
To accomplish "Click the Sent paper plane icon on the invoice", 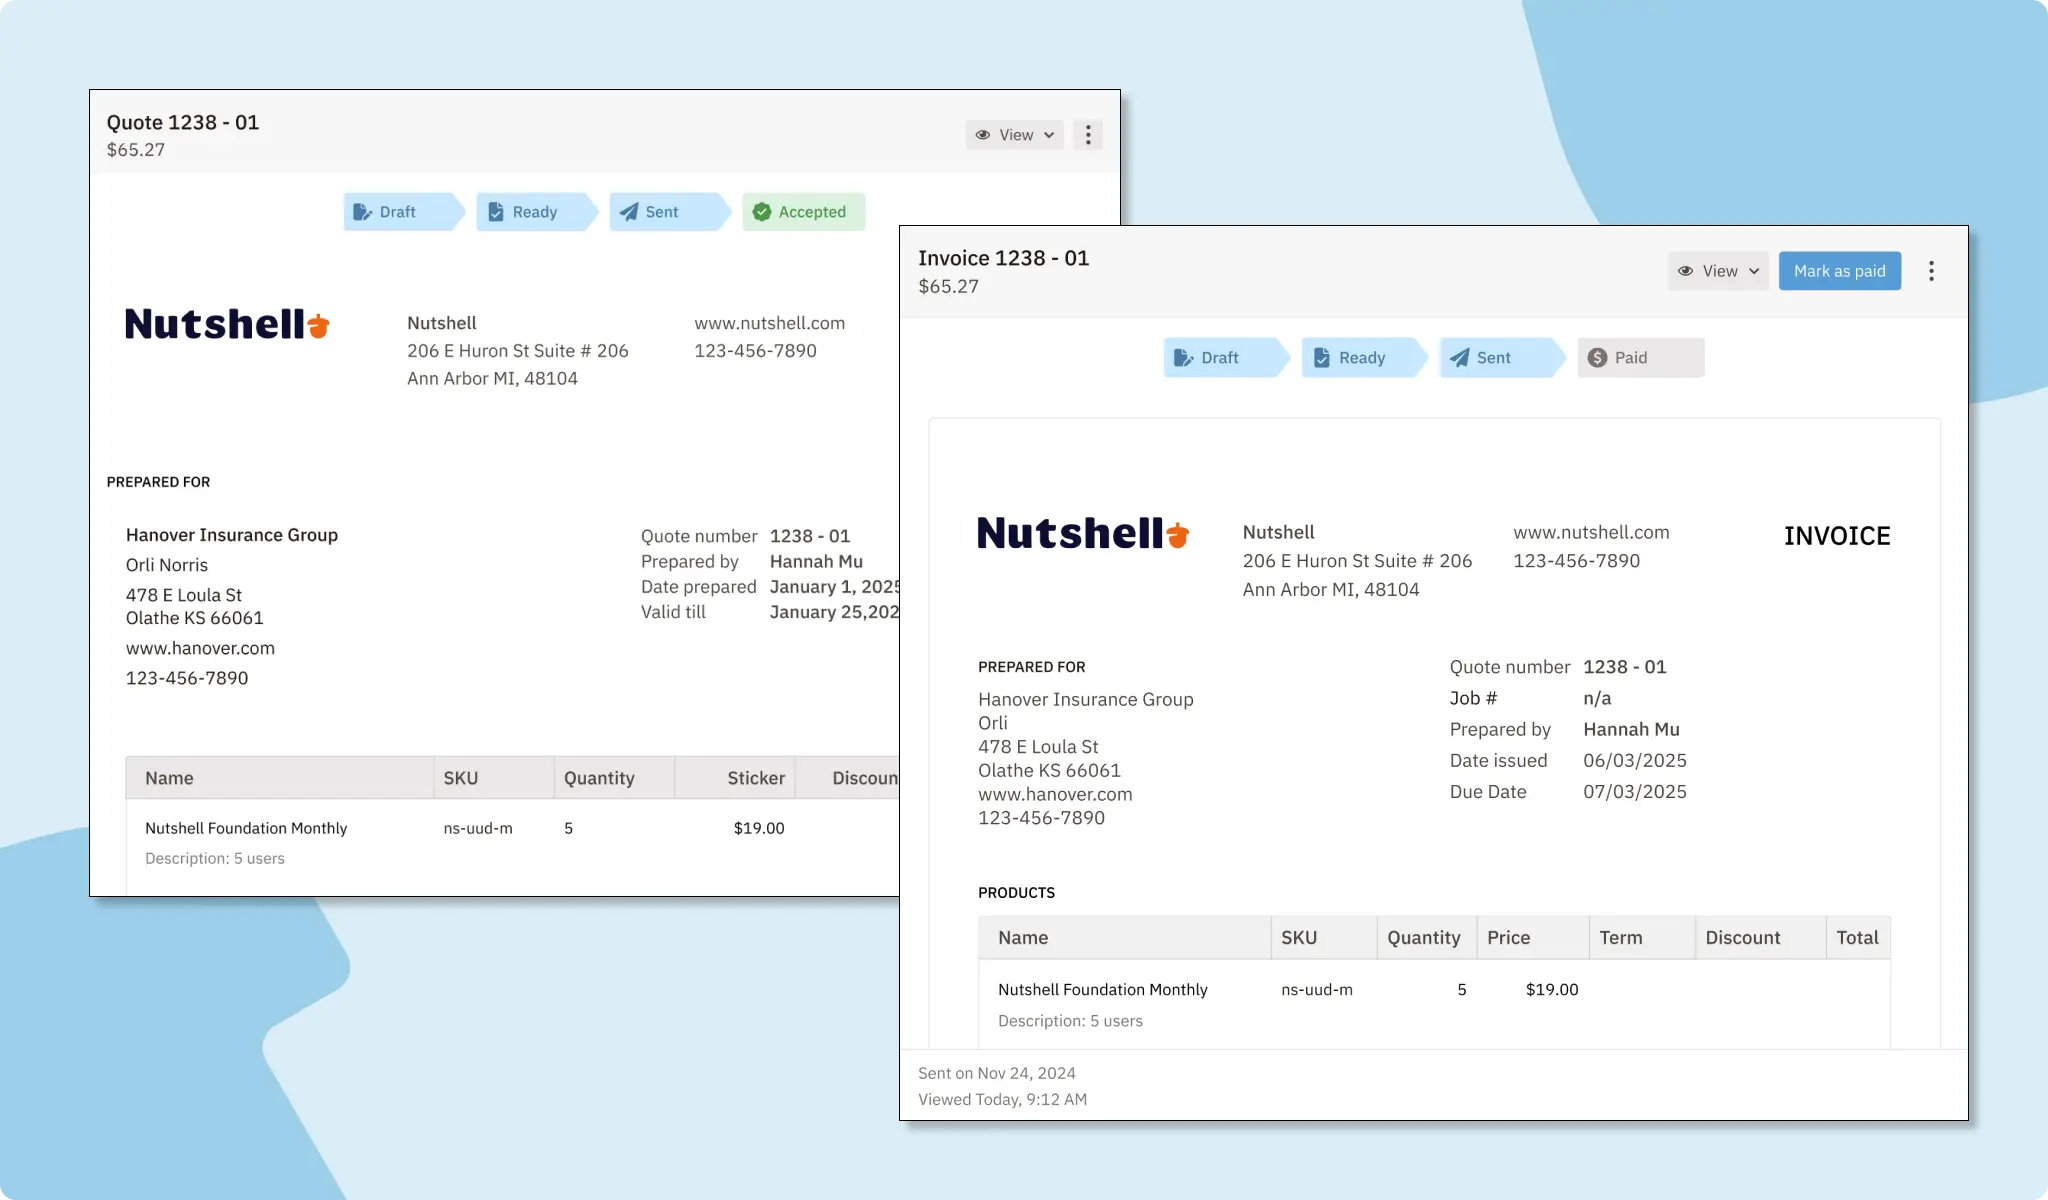I will pyautogui.click(x=1459, y=357).
